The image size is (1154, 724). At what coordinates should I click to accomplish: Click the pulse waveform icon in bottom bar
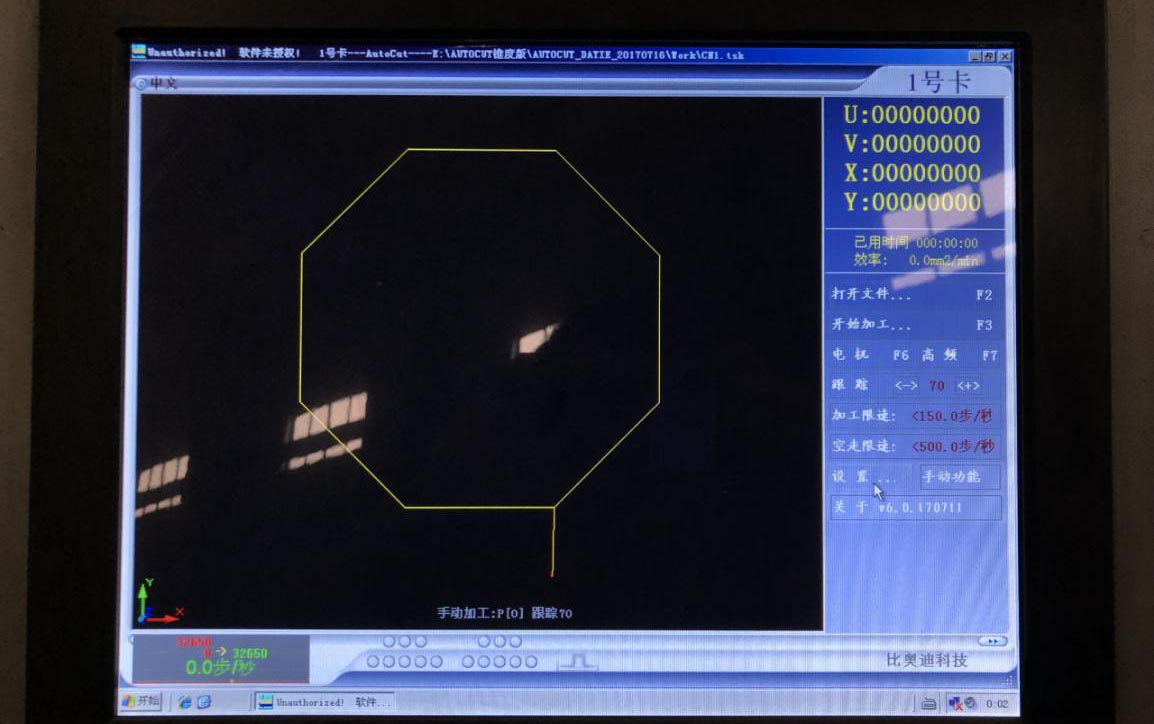pos(577,661)
